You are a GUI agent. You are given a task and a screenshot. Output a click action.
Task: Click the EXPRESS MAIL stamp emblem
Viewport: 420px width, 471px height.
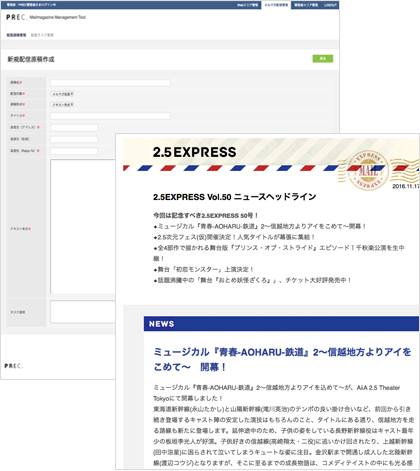point(368,170)
